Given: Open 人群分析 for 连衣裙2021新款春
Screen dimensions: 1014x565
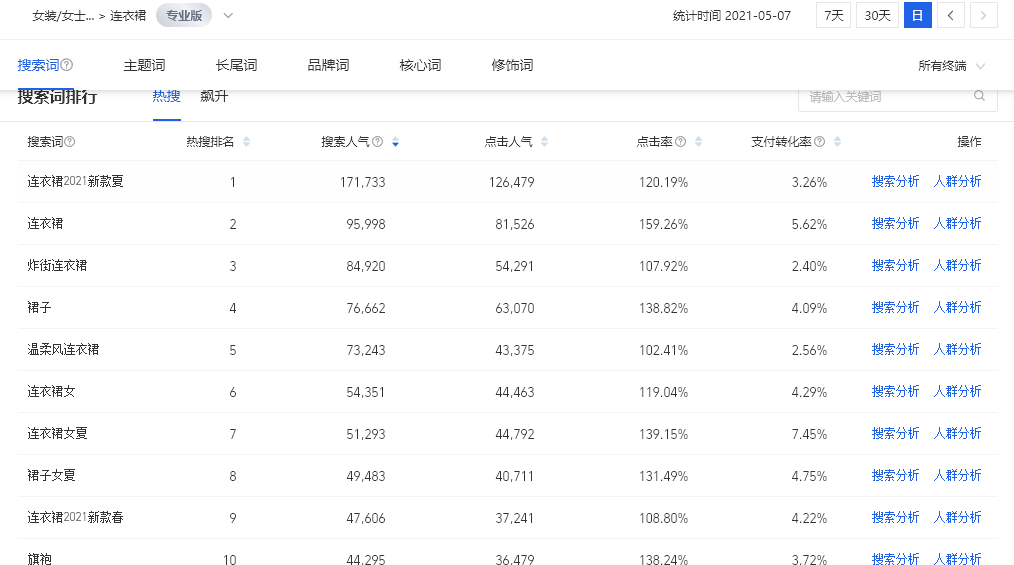Looking at the screenshot, I should point(958,518).
